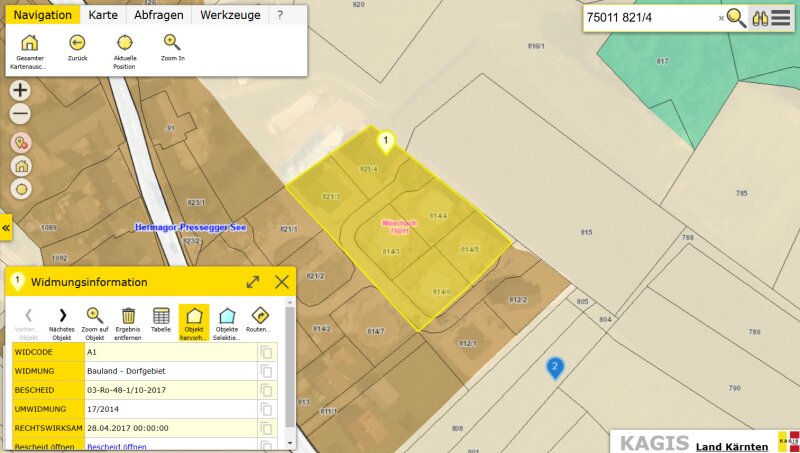Start Routen navigation to object
The width and height of the screenshot is (800, 453).
[x=260, y=316]
